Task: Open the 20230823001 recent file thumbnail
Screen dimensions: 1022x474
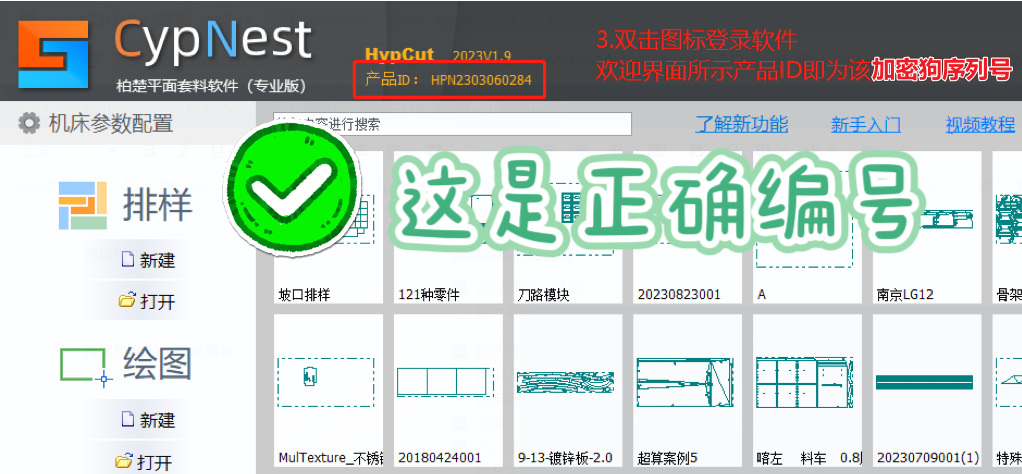Action: (x=688, y=227)
